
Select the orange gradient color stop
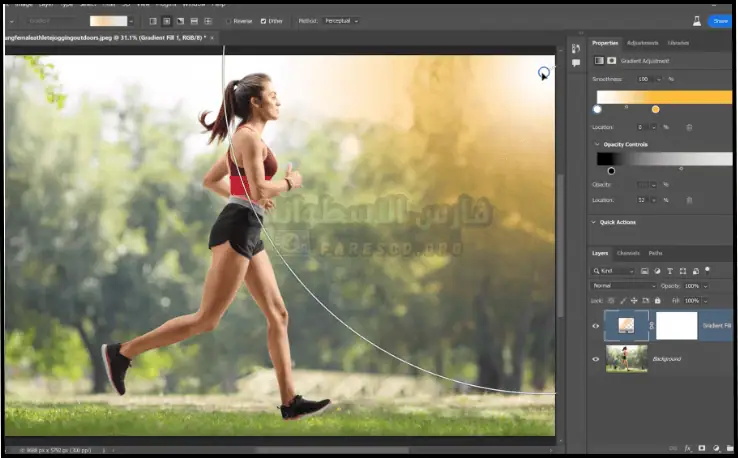[655, 109]
